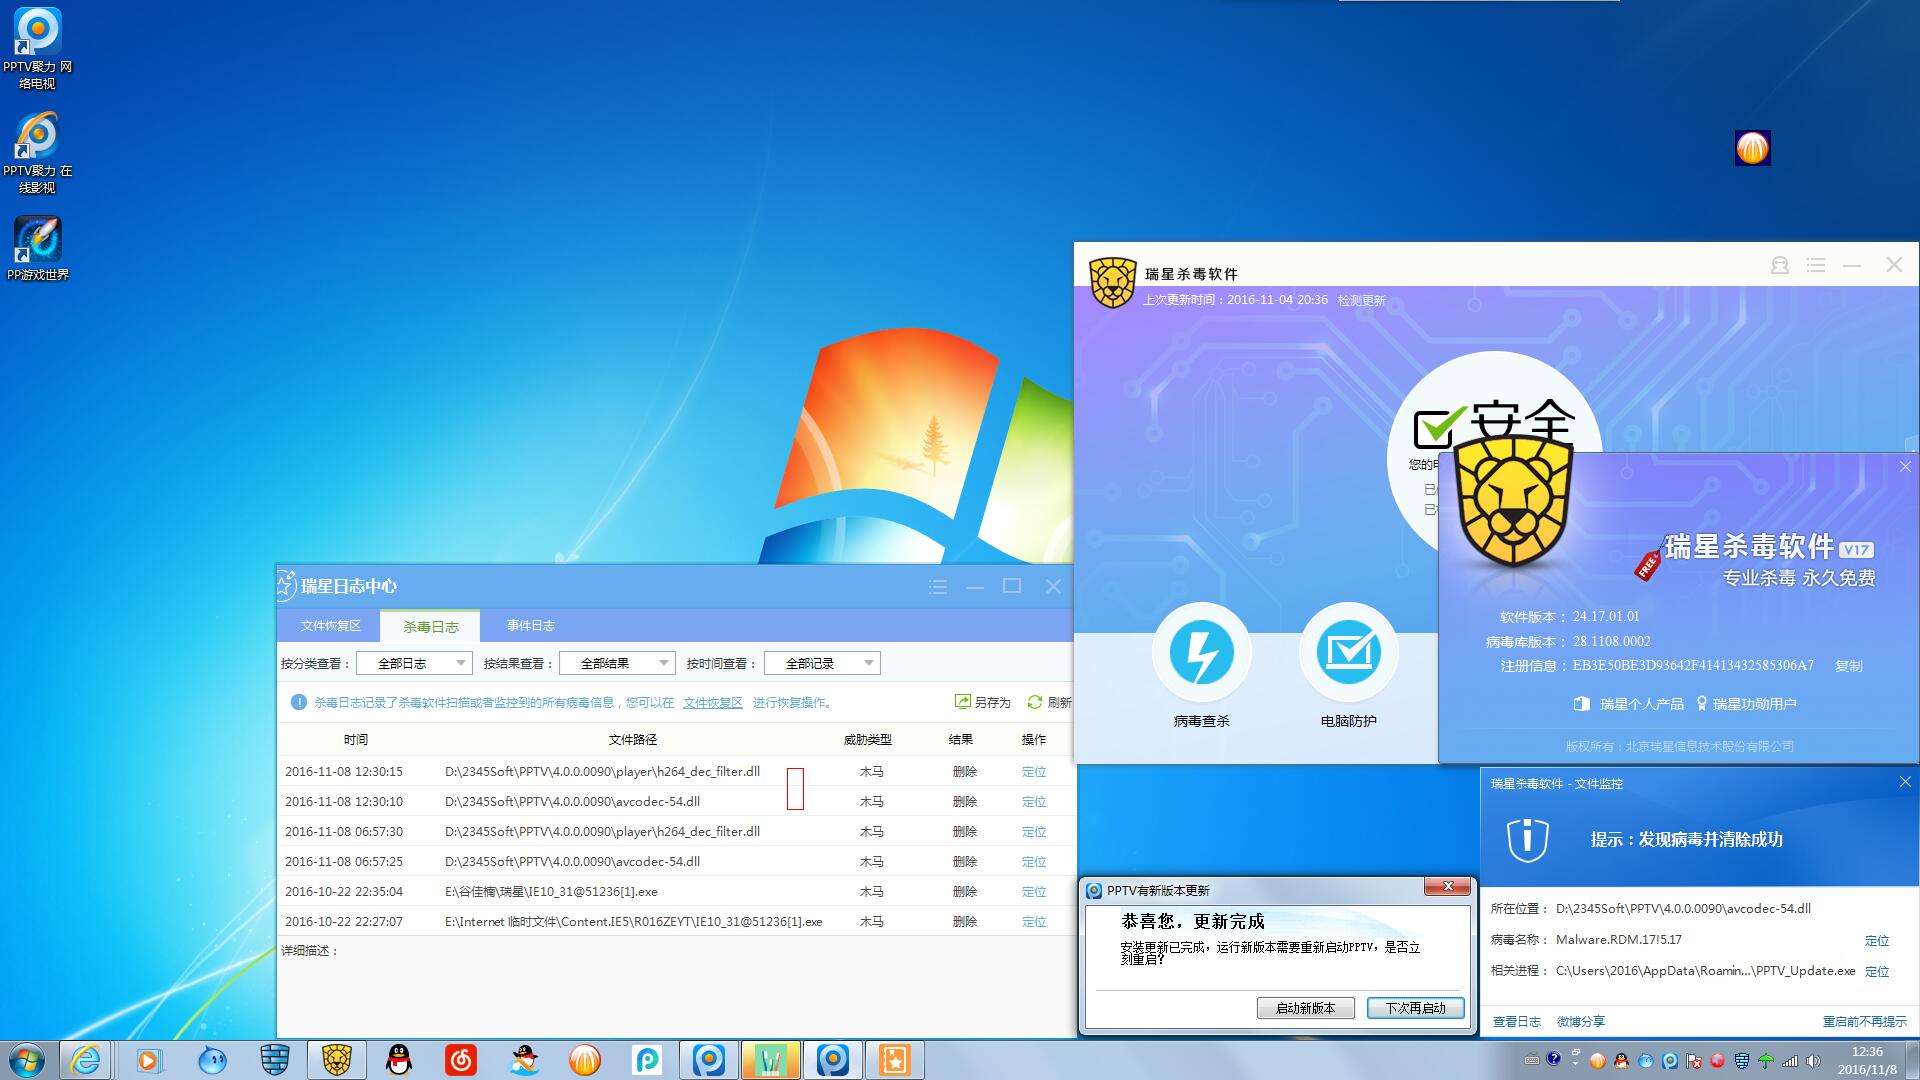Click the Rising lion icon in the taskbar
The width and height of the screenshot is (1920, 1080).
[337, 1059]
